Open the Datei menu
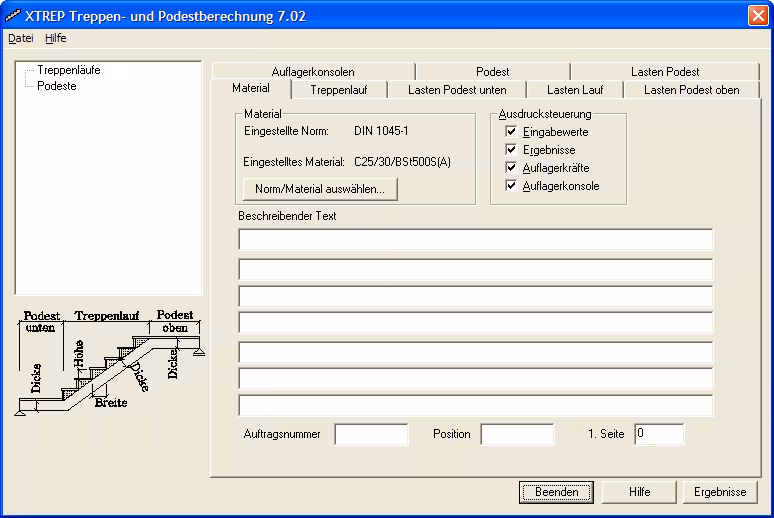Image resolution: width=774 pixels, height=518 pixels. click(x=20, y=38)
